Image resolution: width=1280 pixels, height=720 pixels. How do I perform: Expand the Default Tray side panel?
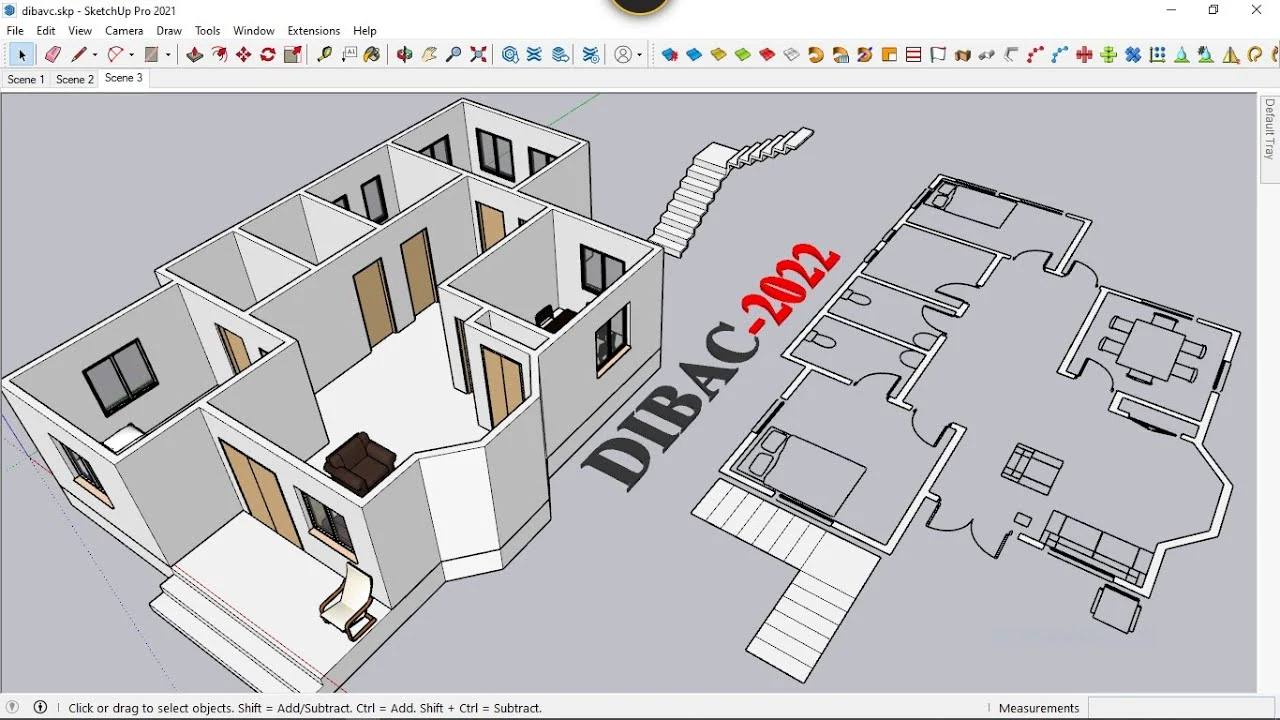tap(1269, 130)
